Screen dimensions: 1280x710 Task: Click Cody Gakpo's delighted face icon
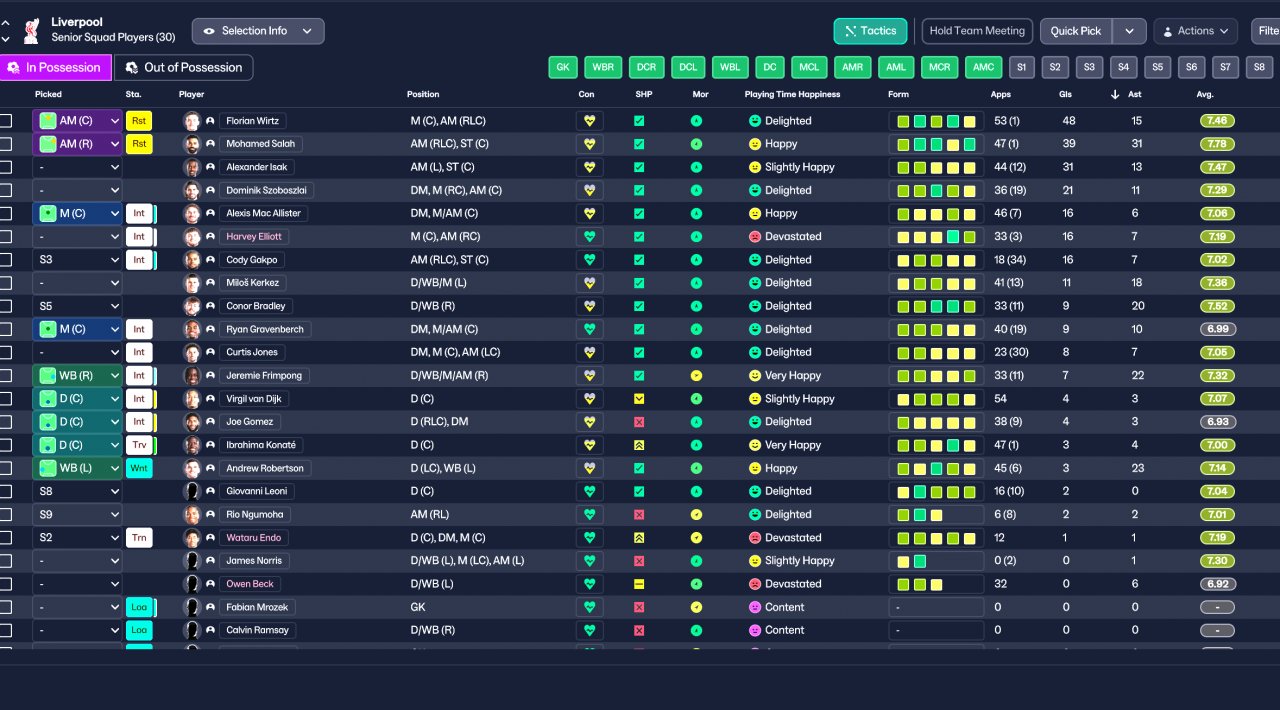click(755, 260)
